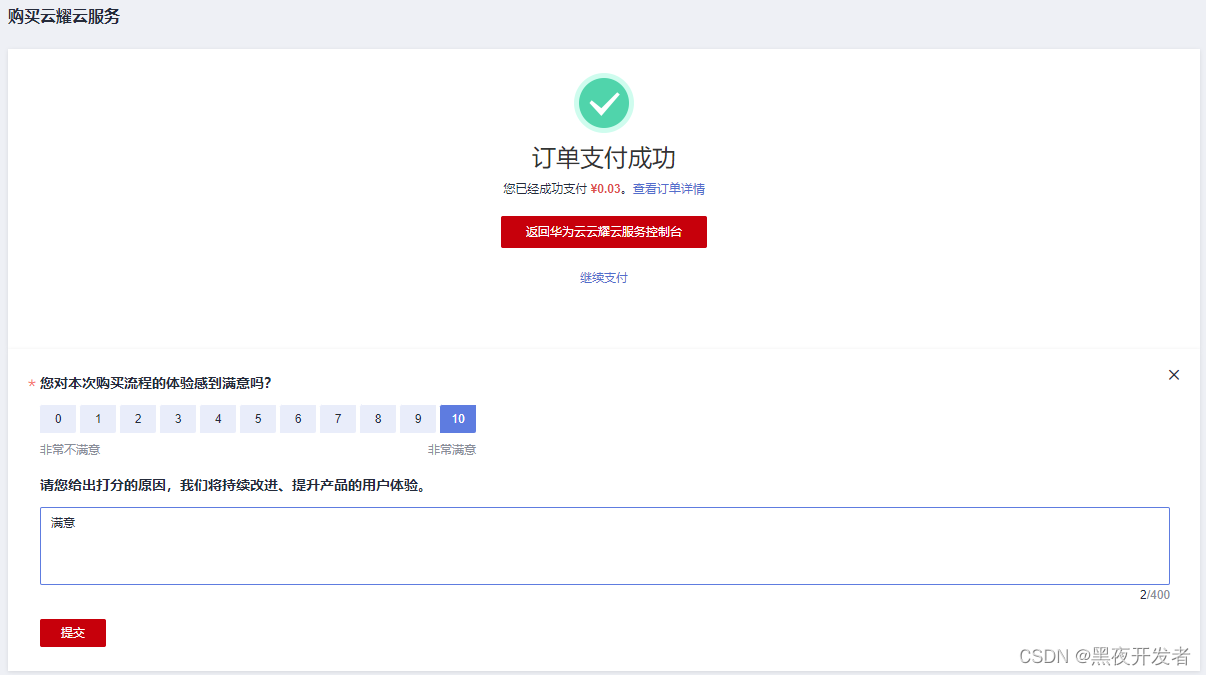Pick rating 4 in the survey
1206x675 pixels.
click(x=218, y=419)
